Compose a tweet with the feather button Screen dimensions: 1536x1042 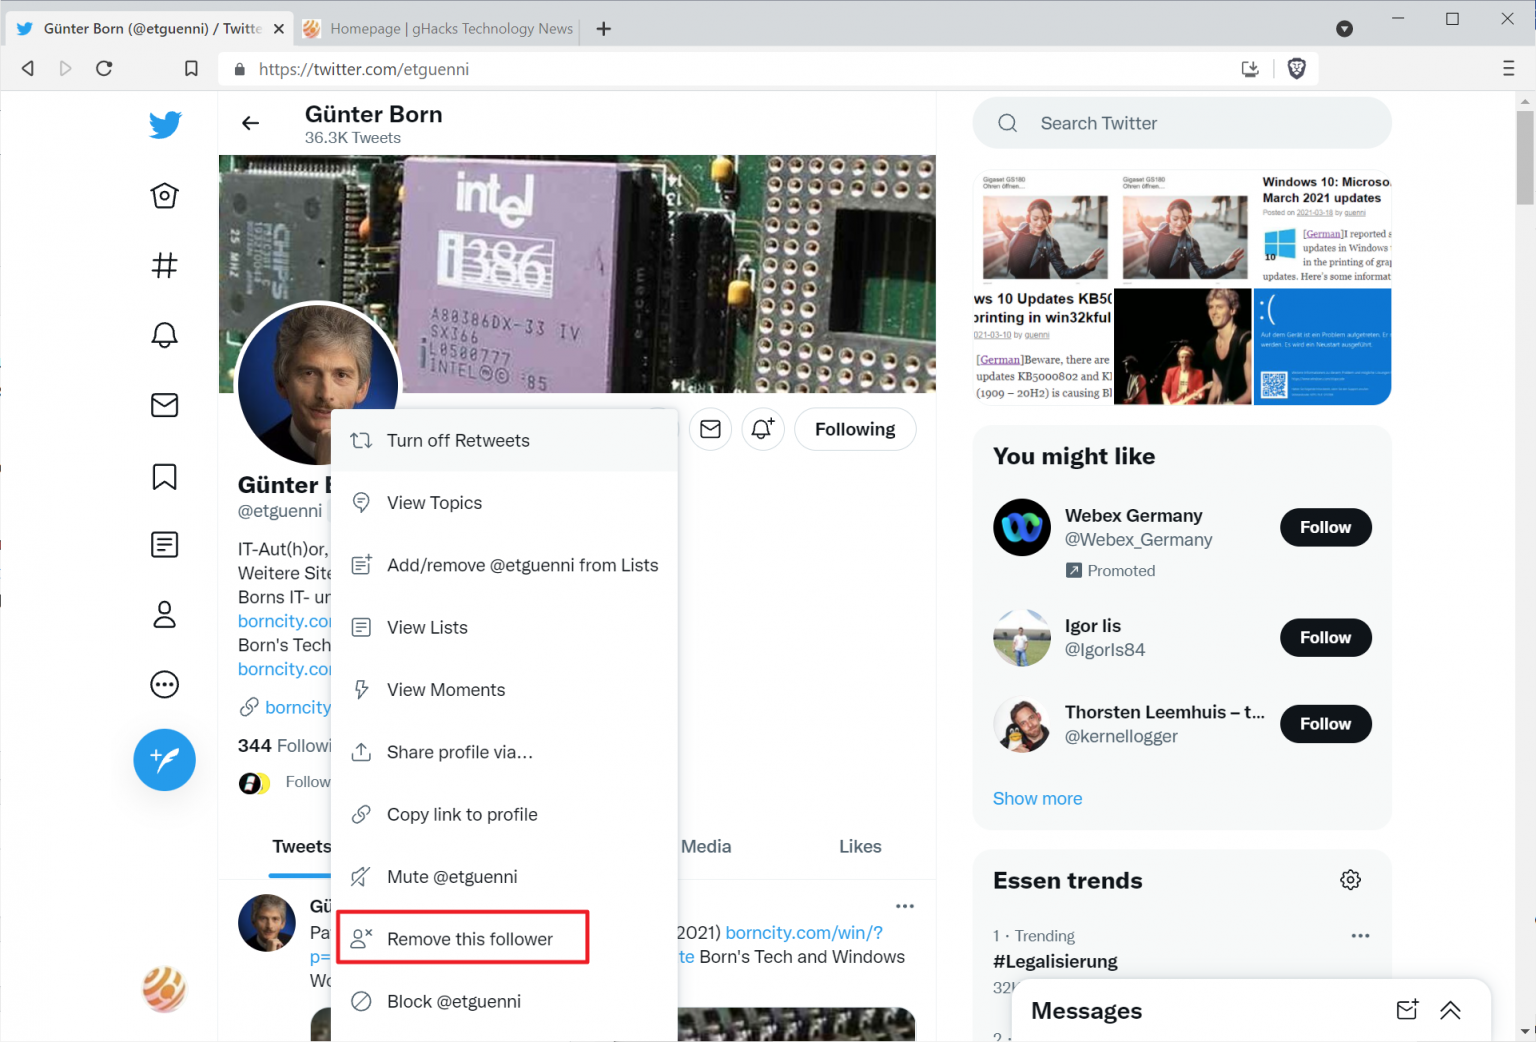pos(164,760)
